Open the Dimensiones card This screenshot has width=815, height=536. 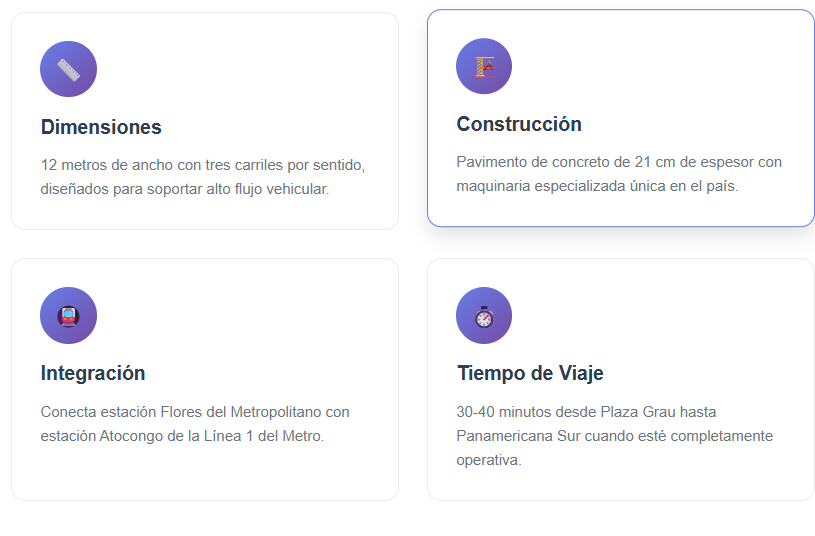(x=205, y=121)
